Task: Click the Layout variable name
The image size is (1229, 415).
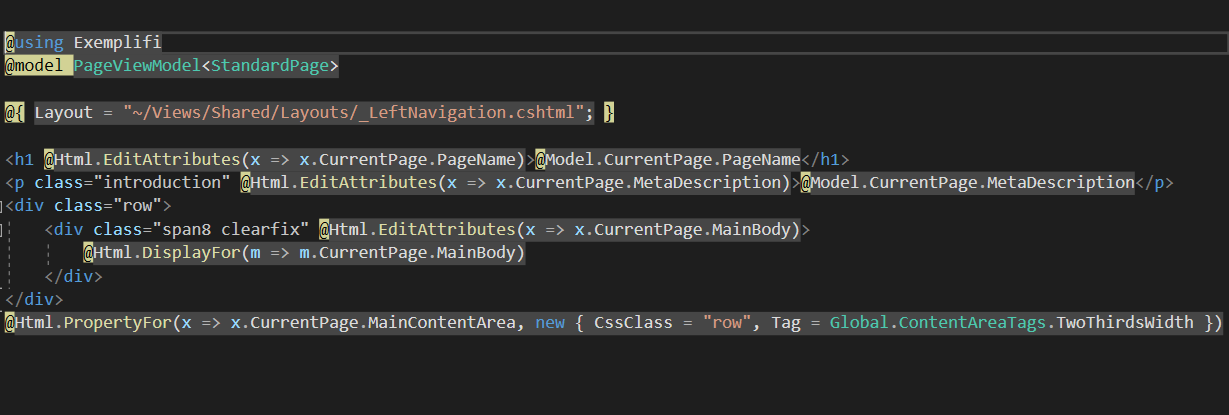Action: click(x=64, y=113)
